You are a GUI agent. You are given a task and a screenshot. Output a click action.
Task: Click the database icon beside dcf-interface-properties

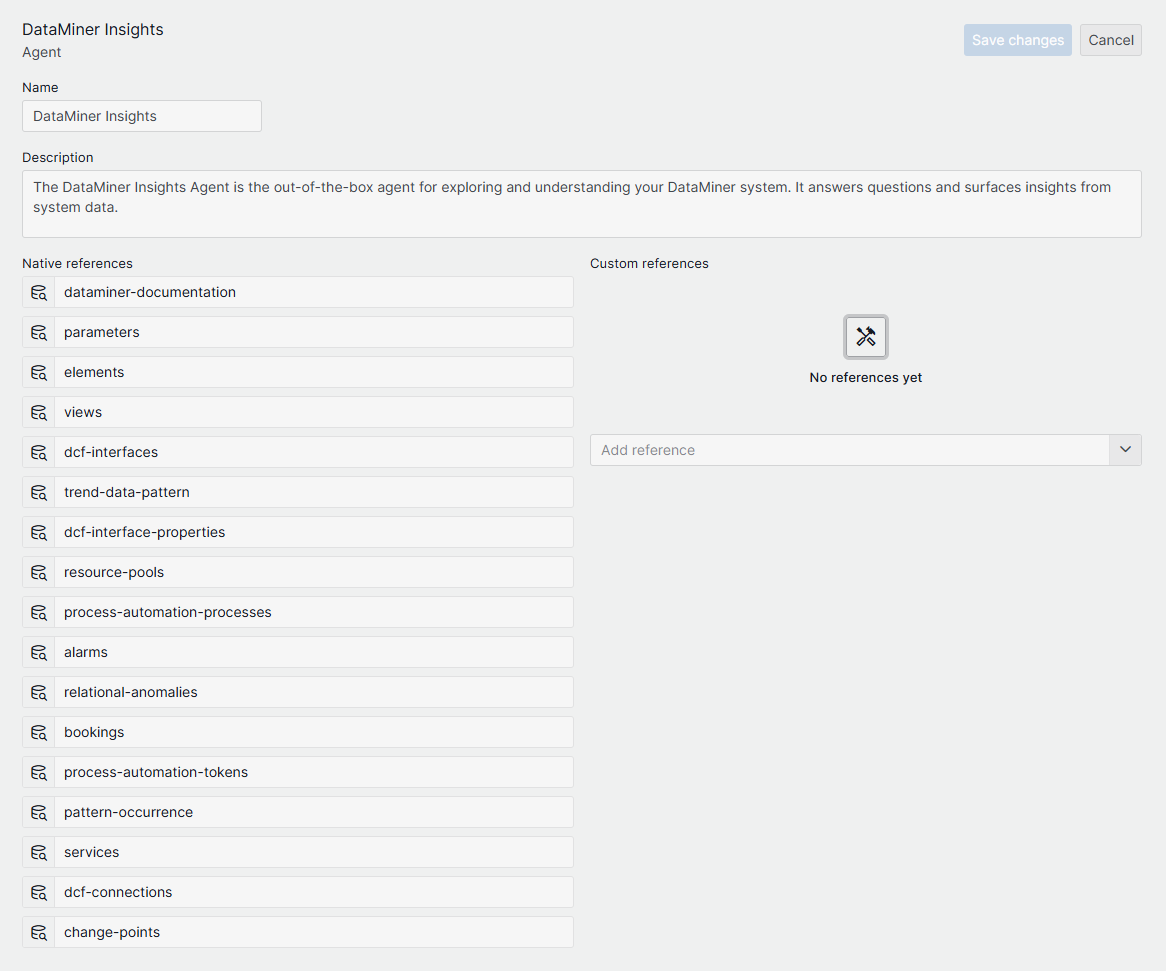pos(39,532)
